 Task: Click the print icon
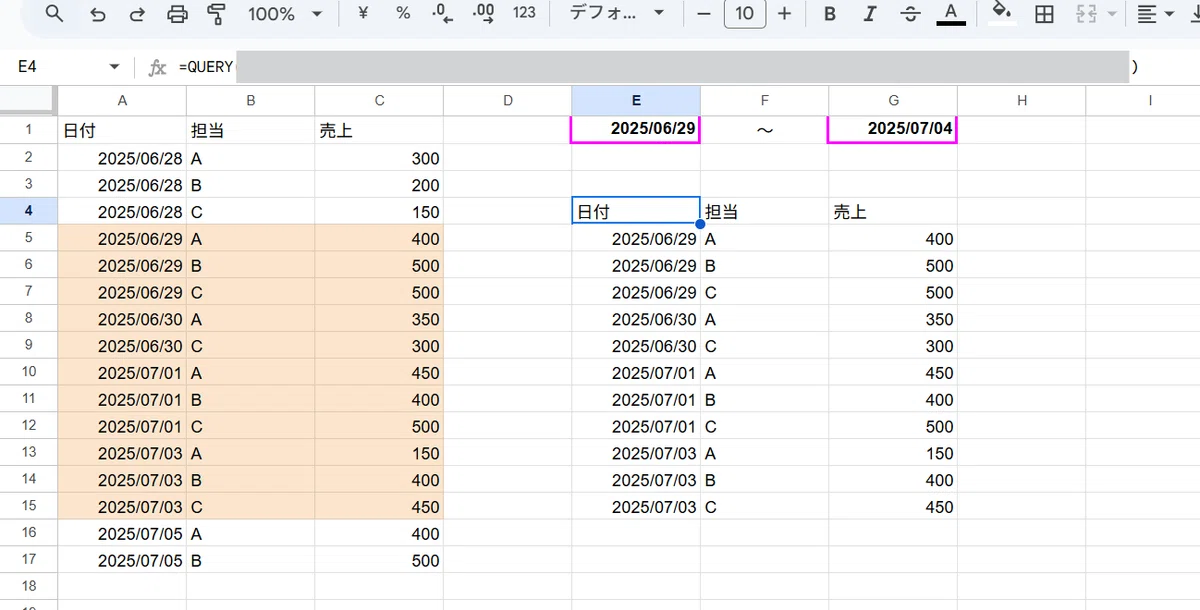pyautogui.click(x=177, y=14)
